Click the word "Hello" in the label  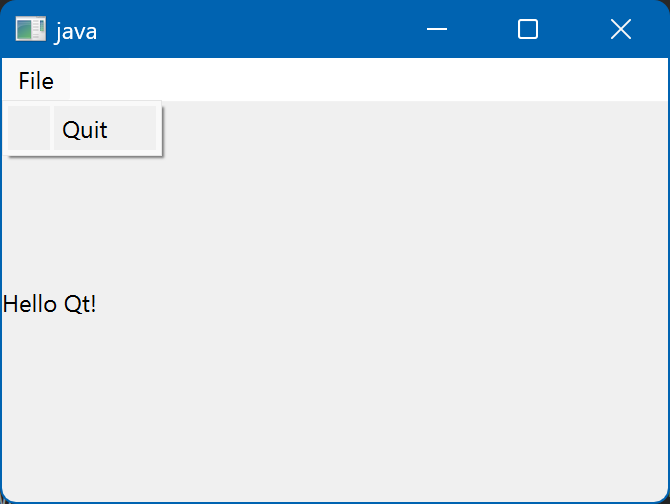(x=30, y=304)
